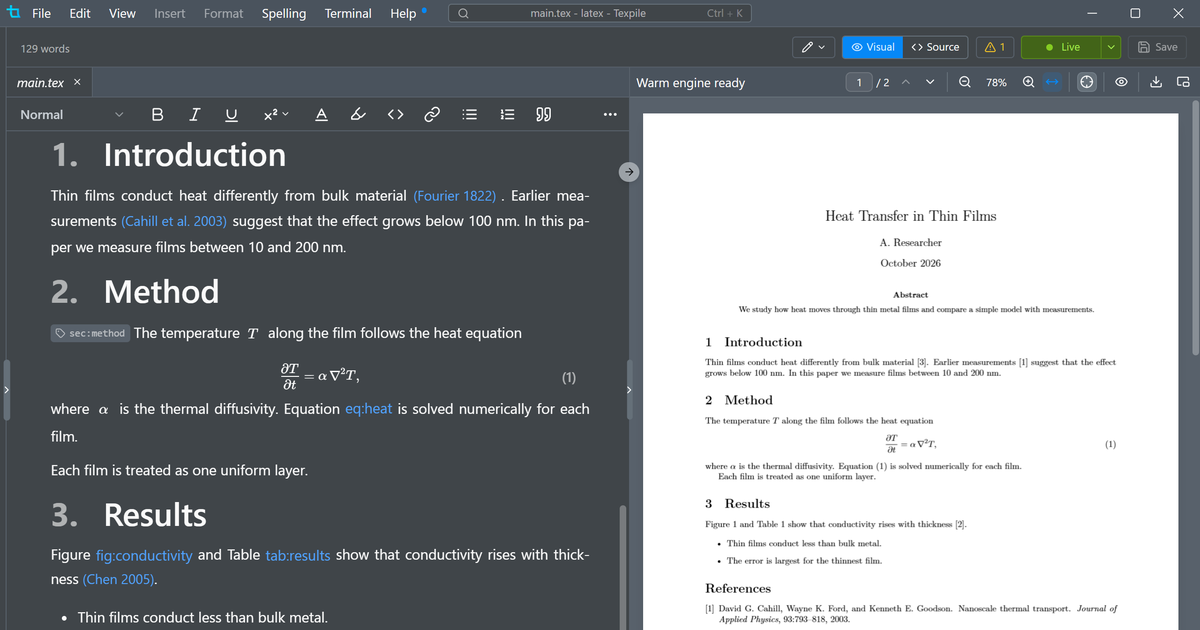Open the Help menu

pos(403,13)
